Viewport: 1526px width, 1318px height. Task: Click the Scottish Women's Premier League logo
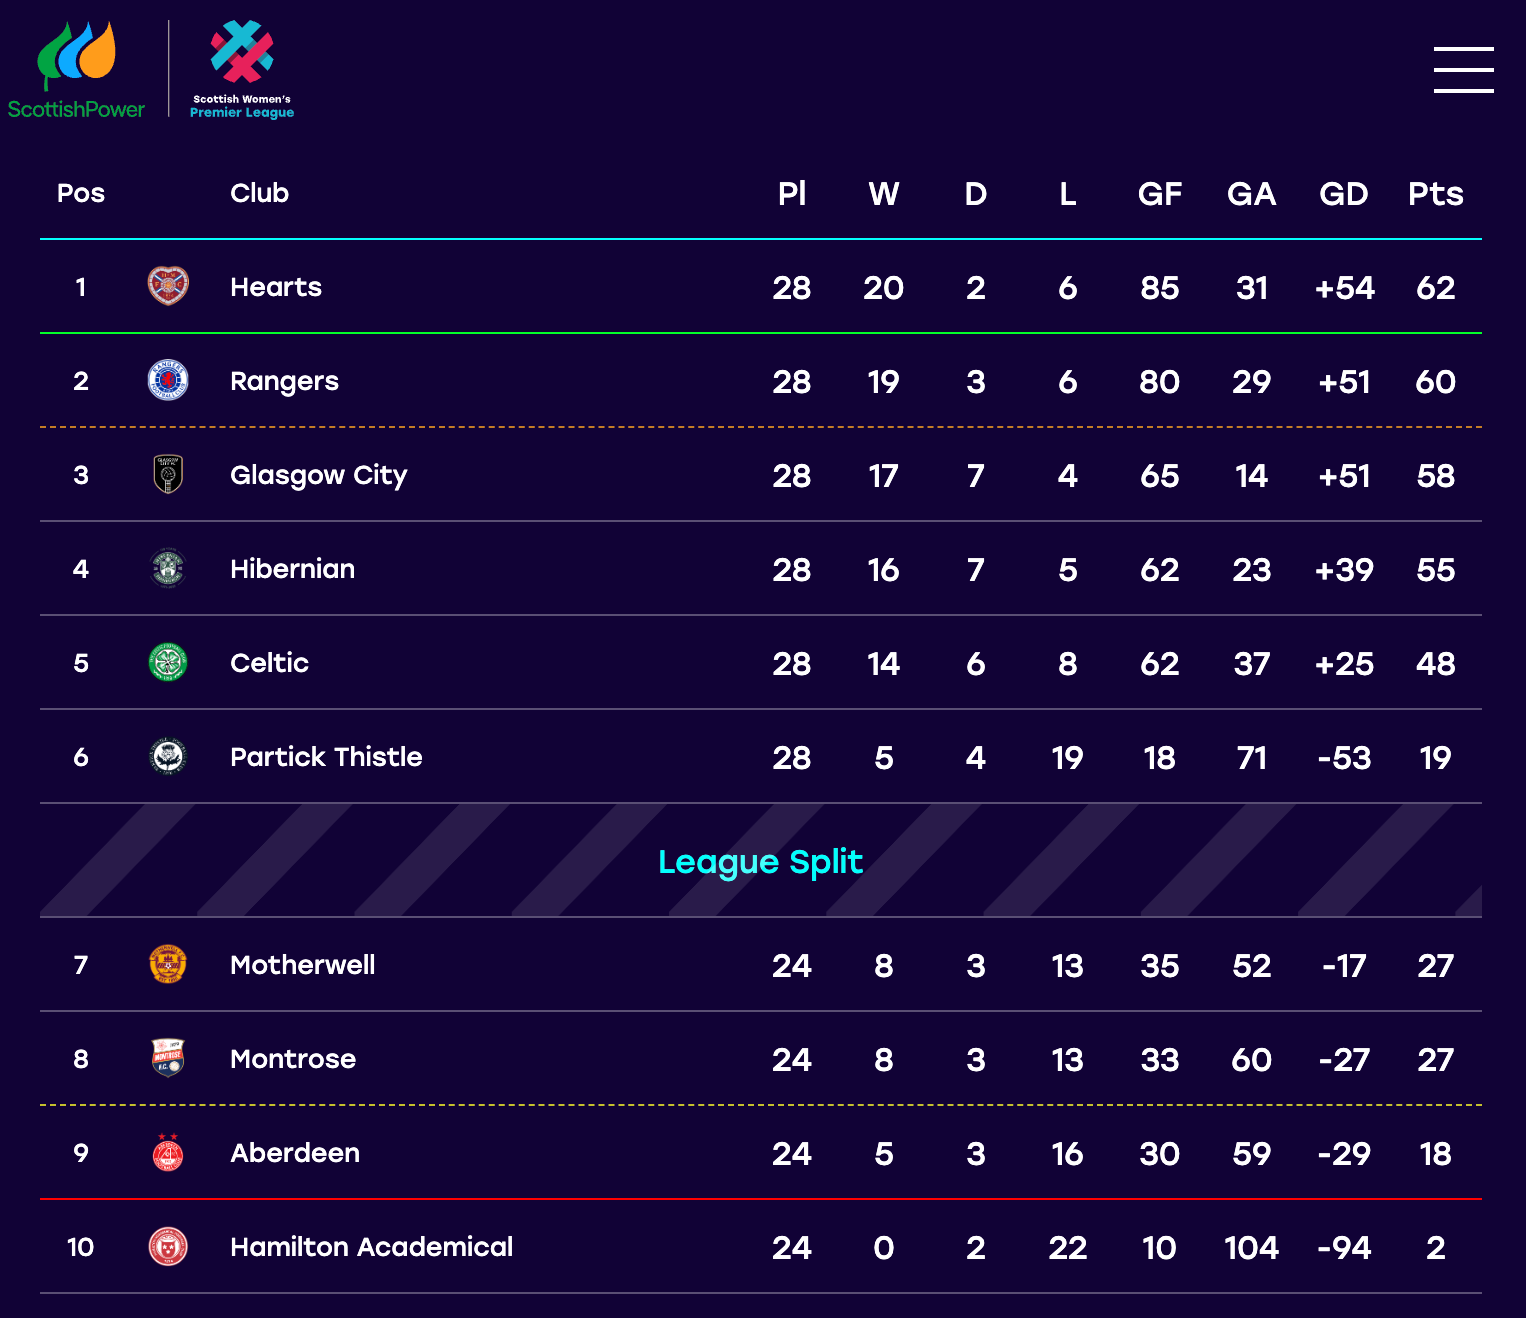[x=242, y=70]
